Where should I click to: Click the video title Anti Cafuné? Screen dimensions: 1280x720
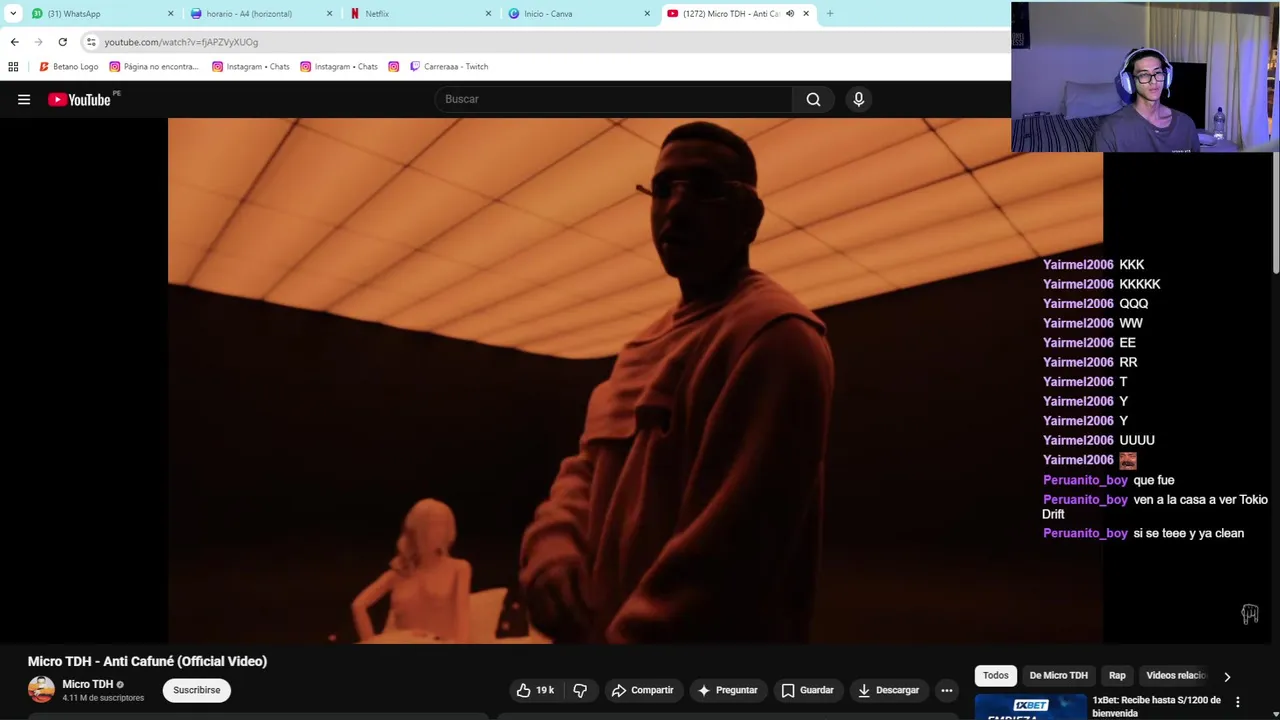147,661
